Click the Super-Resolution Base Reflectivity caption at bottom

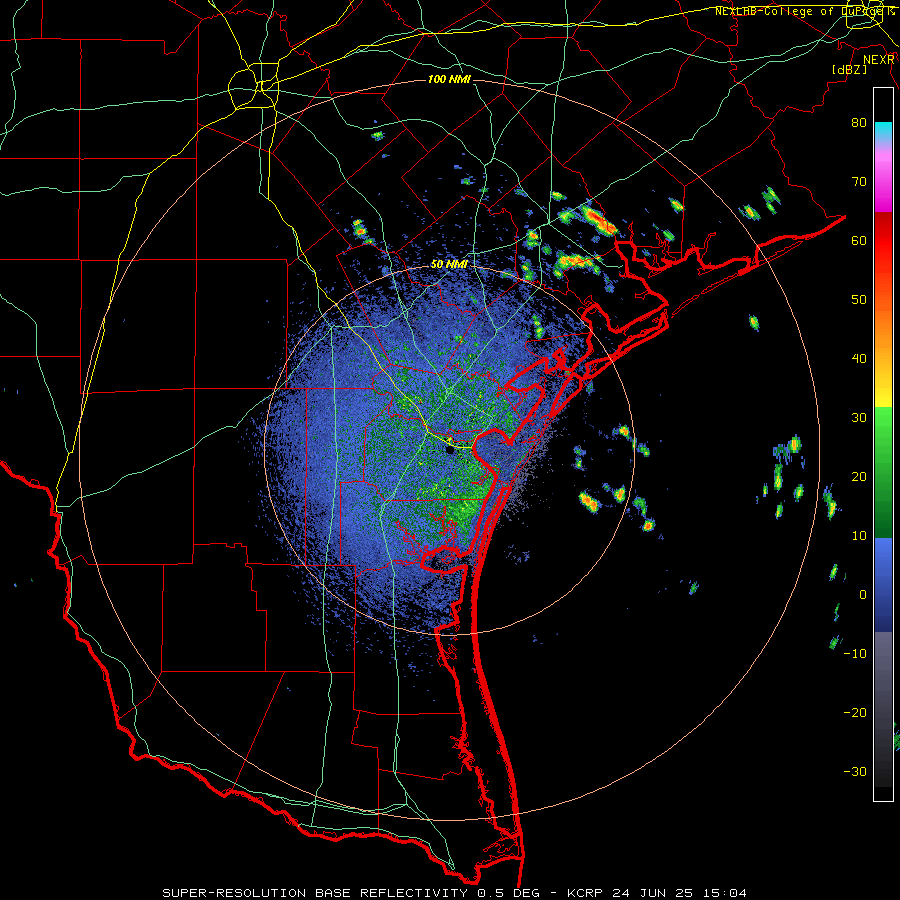[x=454, y=893]
